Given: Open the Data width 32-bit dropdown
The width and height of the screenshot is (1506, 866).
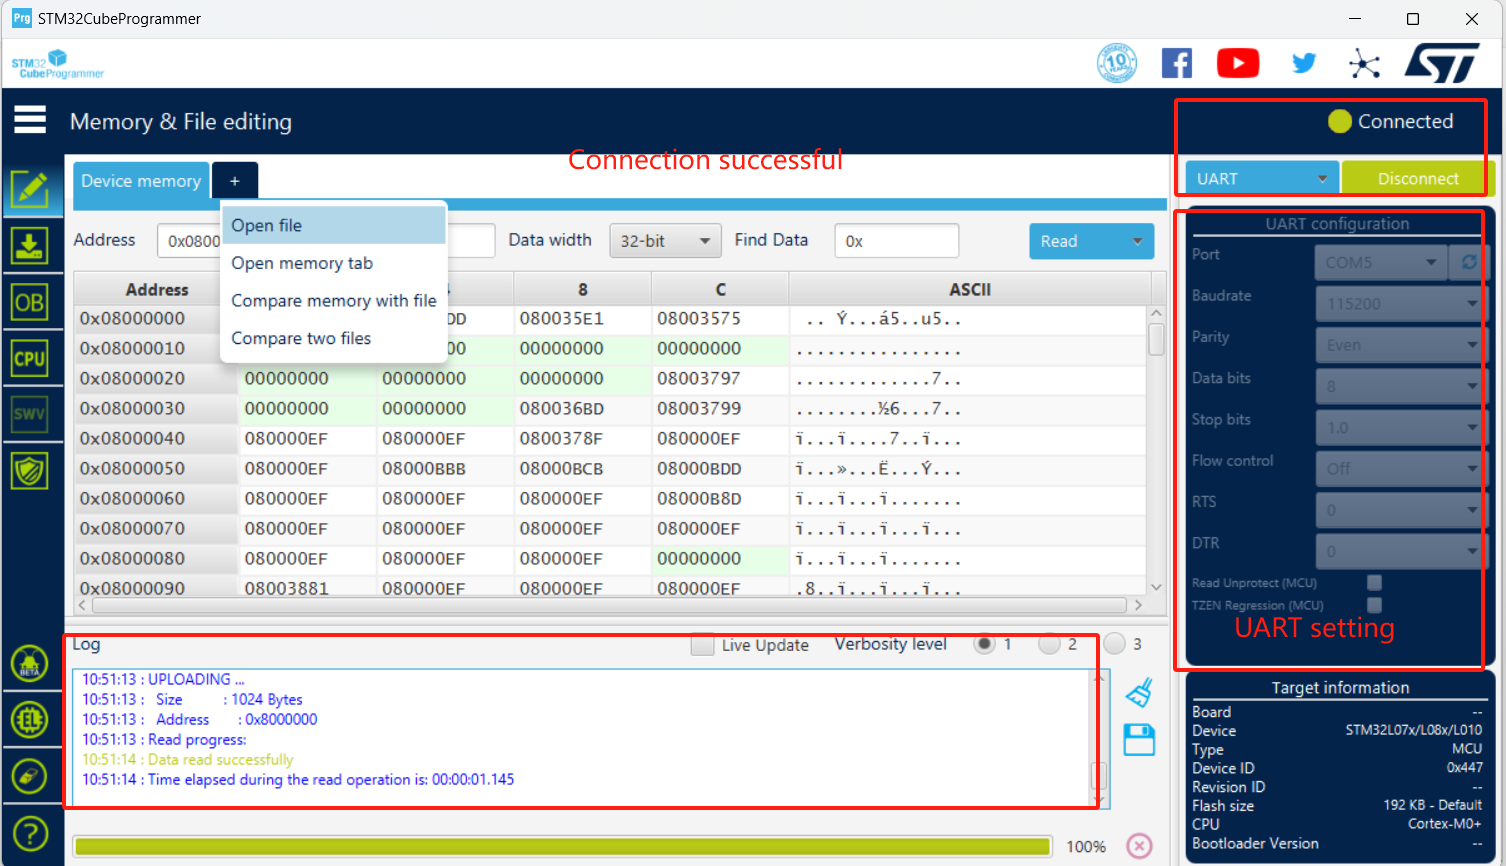Looking at the screenshot, I should (665, 241).
